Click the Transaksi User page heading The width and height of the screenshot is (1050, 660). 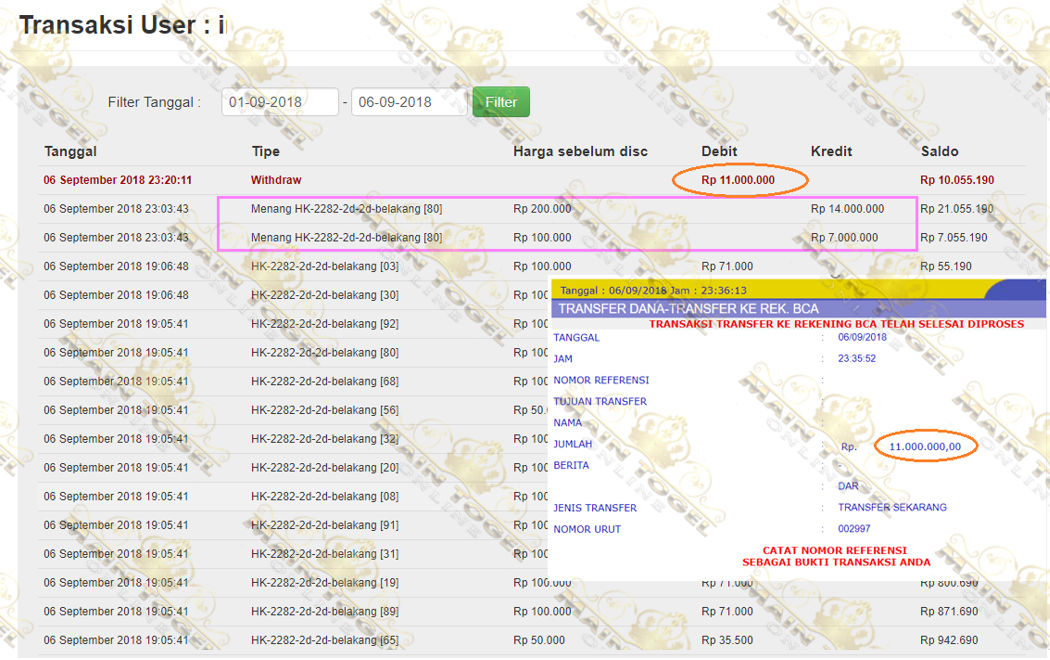pyautogui.click(x=122, y=25)
